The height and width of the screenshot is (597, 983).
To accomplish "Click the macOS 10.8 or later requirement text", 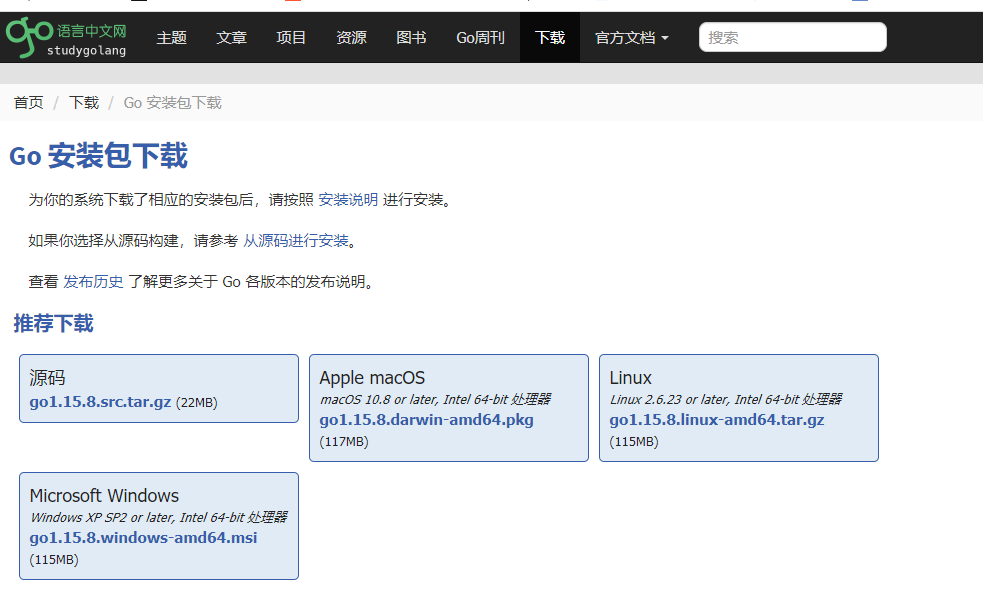I will pyautogui.click(x=436, y=399).
